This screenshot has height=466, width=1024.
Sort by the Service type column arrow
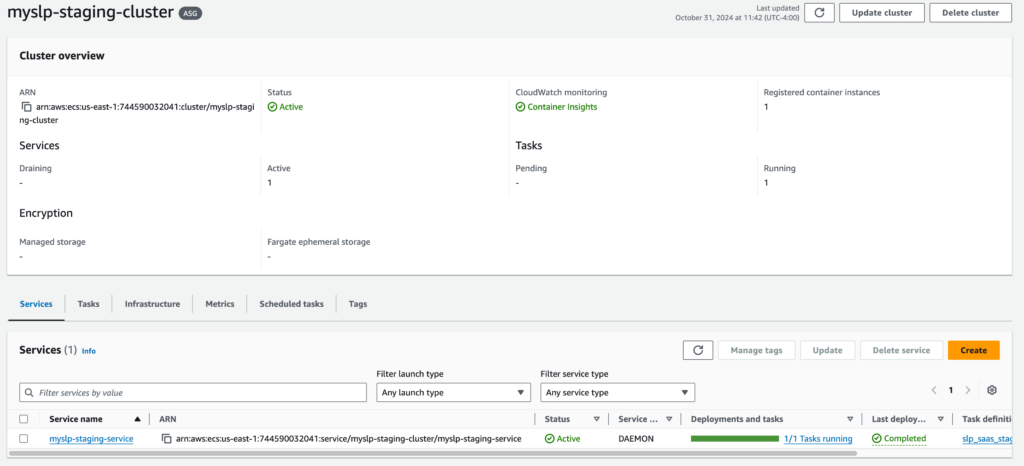click(669, 419)
